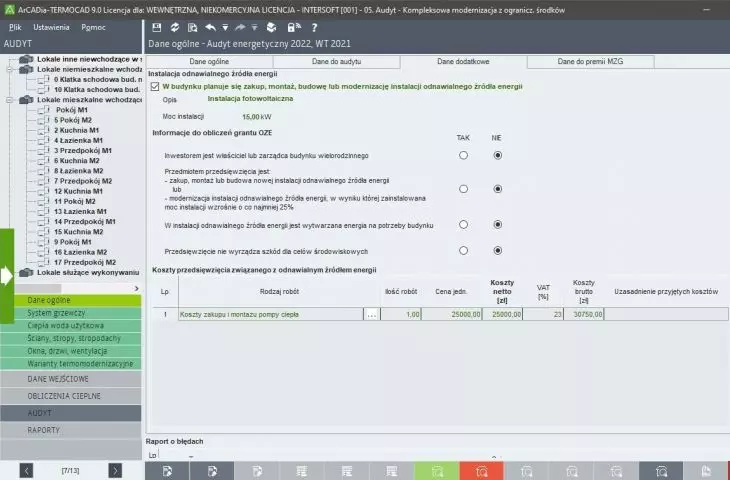Click the red highlighted report icon in bottom bar
Viewport: 730px width, 480px height.
tap(481, 471)
